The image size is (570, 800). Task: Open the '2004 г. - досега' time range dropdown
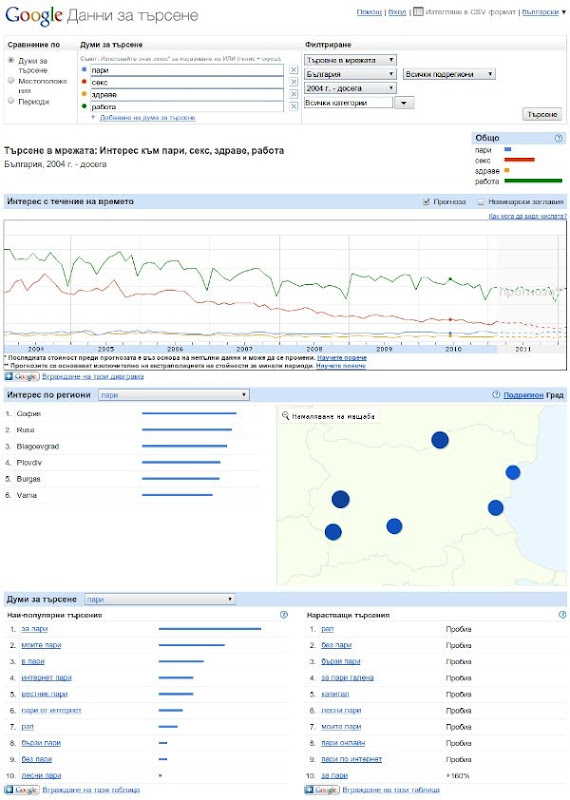(x=350, y=88)
